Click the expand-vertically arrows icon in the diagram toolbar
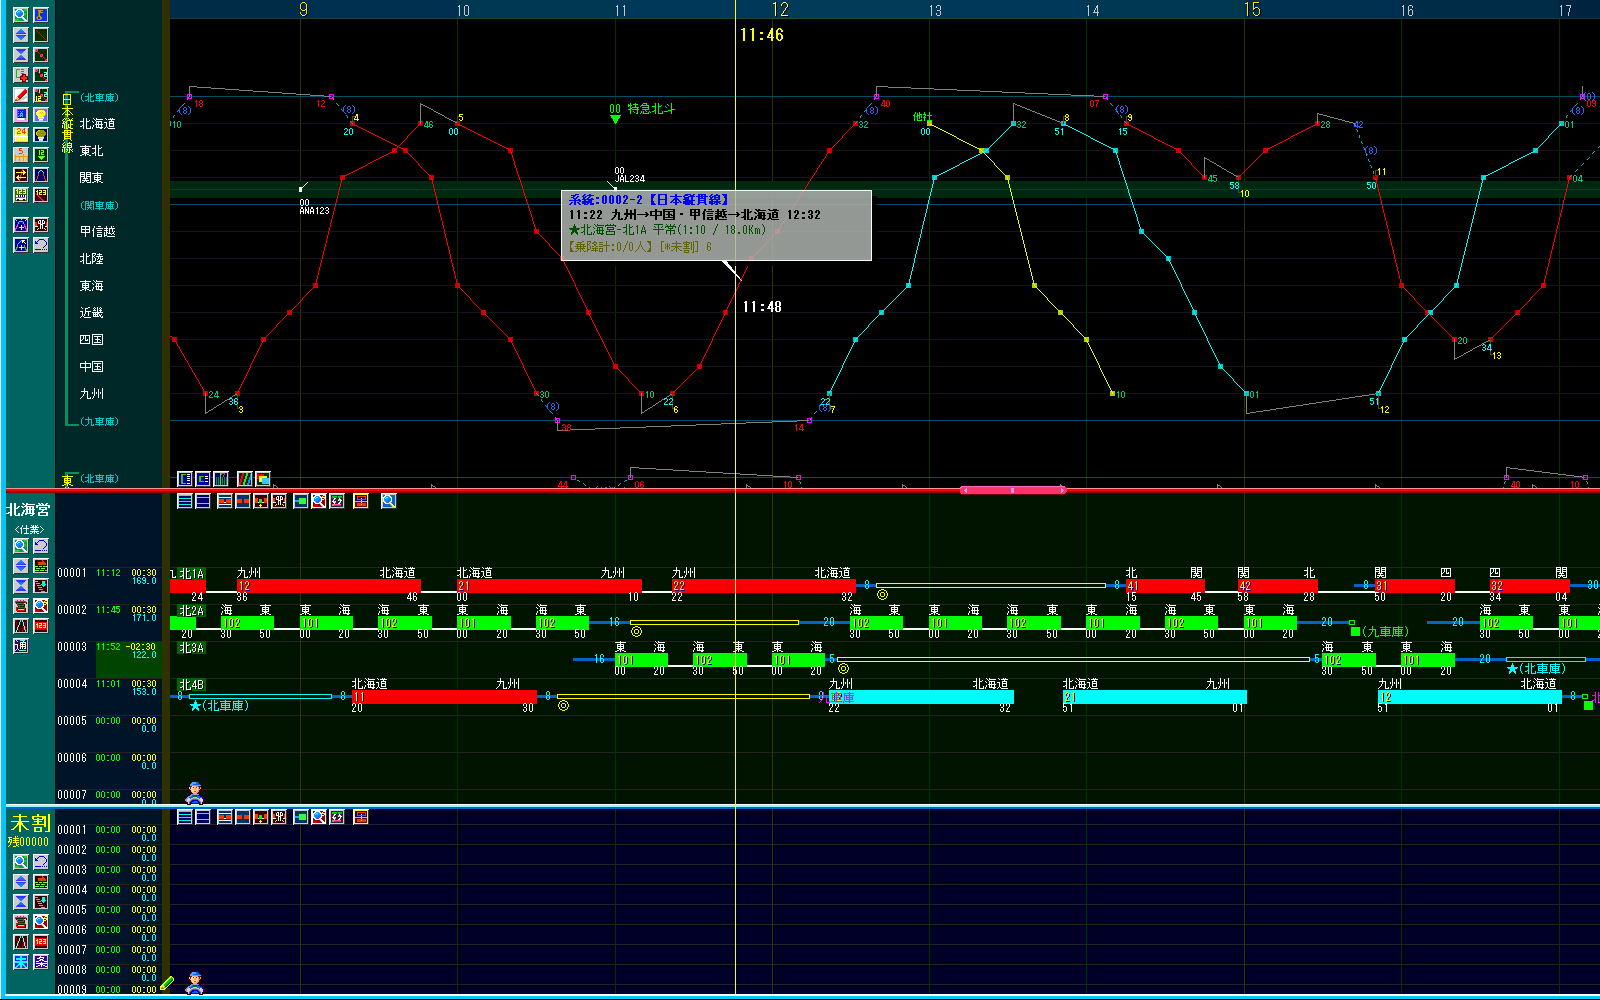Viewport: 1600px width, 1000px height. (x=20, y=35)
